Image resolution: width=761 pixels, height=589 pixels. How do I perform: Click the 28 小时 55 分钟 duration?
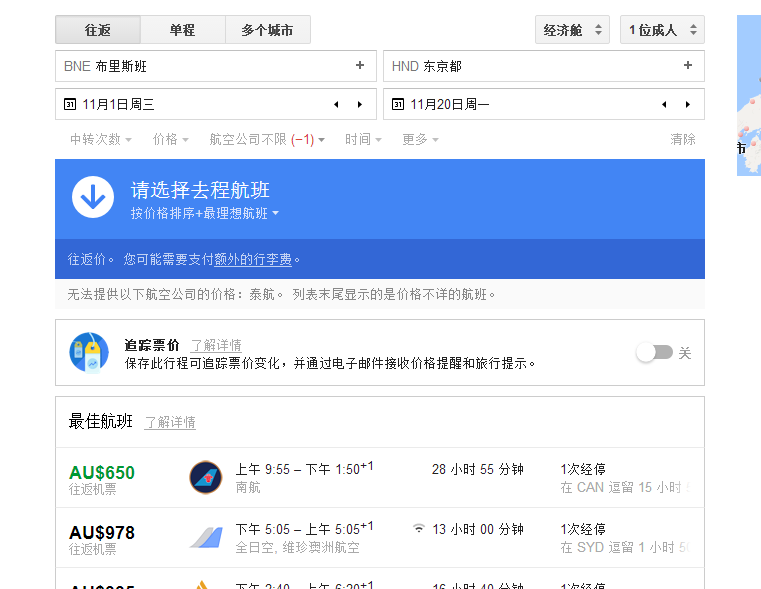coord(478,469)
